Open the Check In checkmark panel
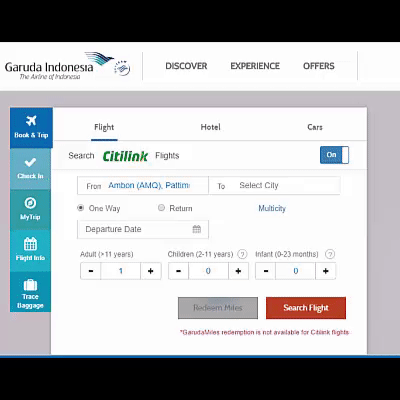Screen dimensions: 400x400 tap(30, 169)
